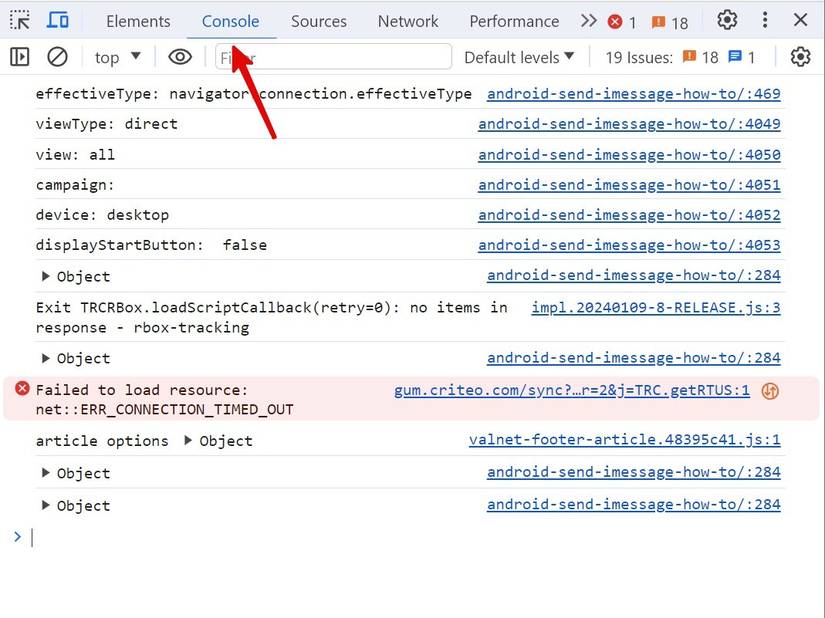Follow the impl.20240109-8-RELEASE.js:3 source link
The image size is (825, 618).
coord(654,307)
